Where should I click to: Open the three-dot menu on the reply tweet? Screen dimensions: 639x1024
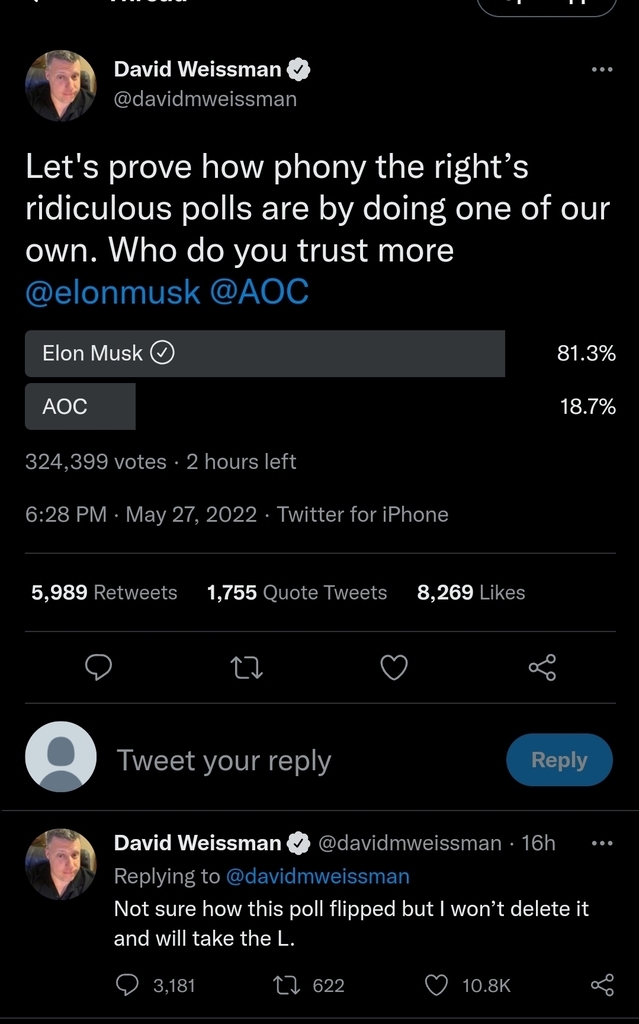[x=601, y=843]
